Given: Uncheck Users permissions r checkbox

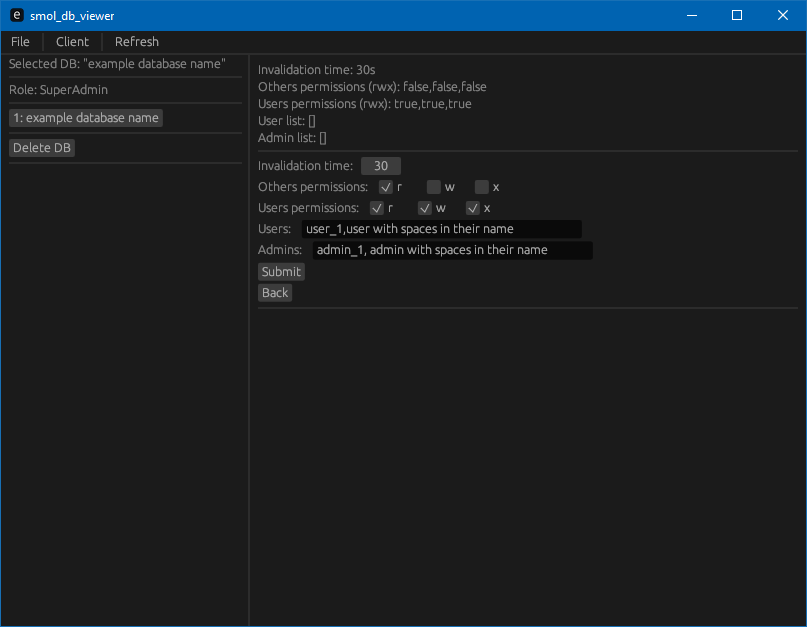Looking at the screenshot, I should click(x=377, y=208).
